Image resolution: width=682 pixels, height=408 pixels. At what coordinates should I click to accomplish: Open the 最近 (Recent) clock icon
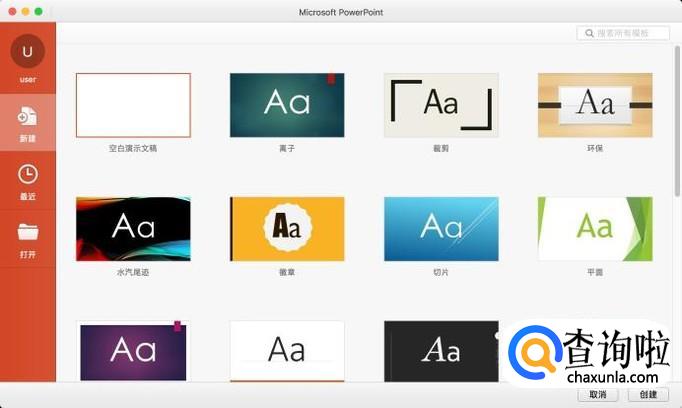tap(28, 174)
